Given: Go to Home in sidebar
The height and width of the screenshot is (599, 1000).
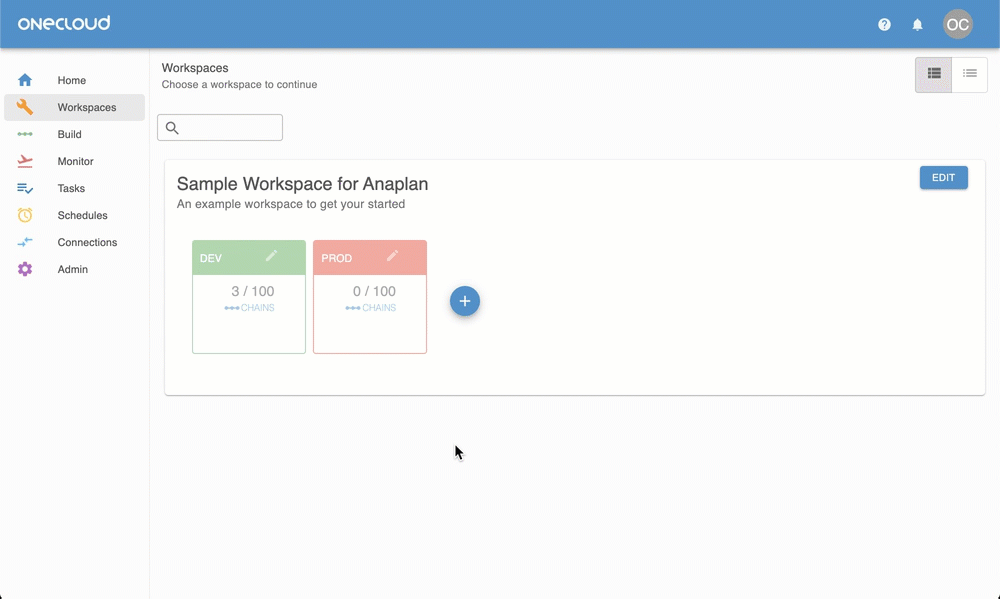Looking at the screenshot, I should (x=75, y=80).
